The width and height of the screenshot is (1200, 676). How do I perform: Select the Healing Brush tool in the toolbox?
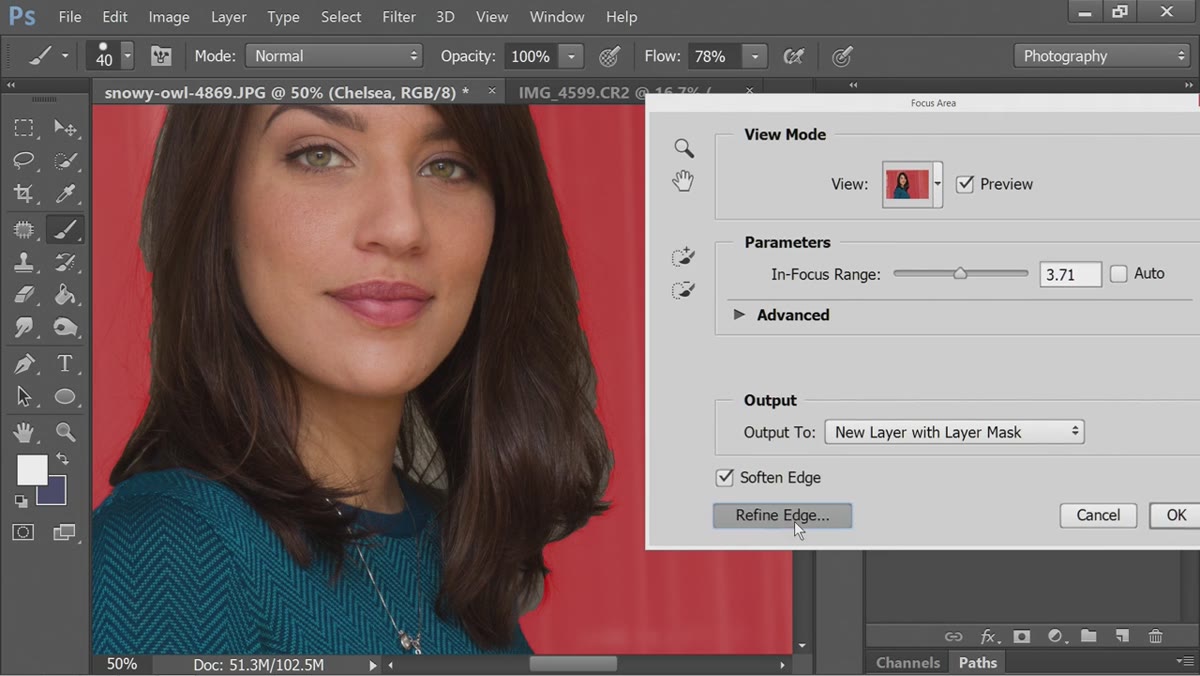tap(24, 230)
